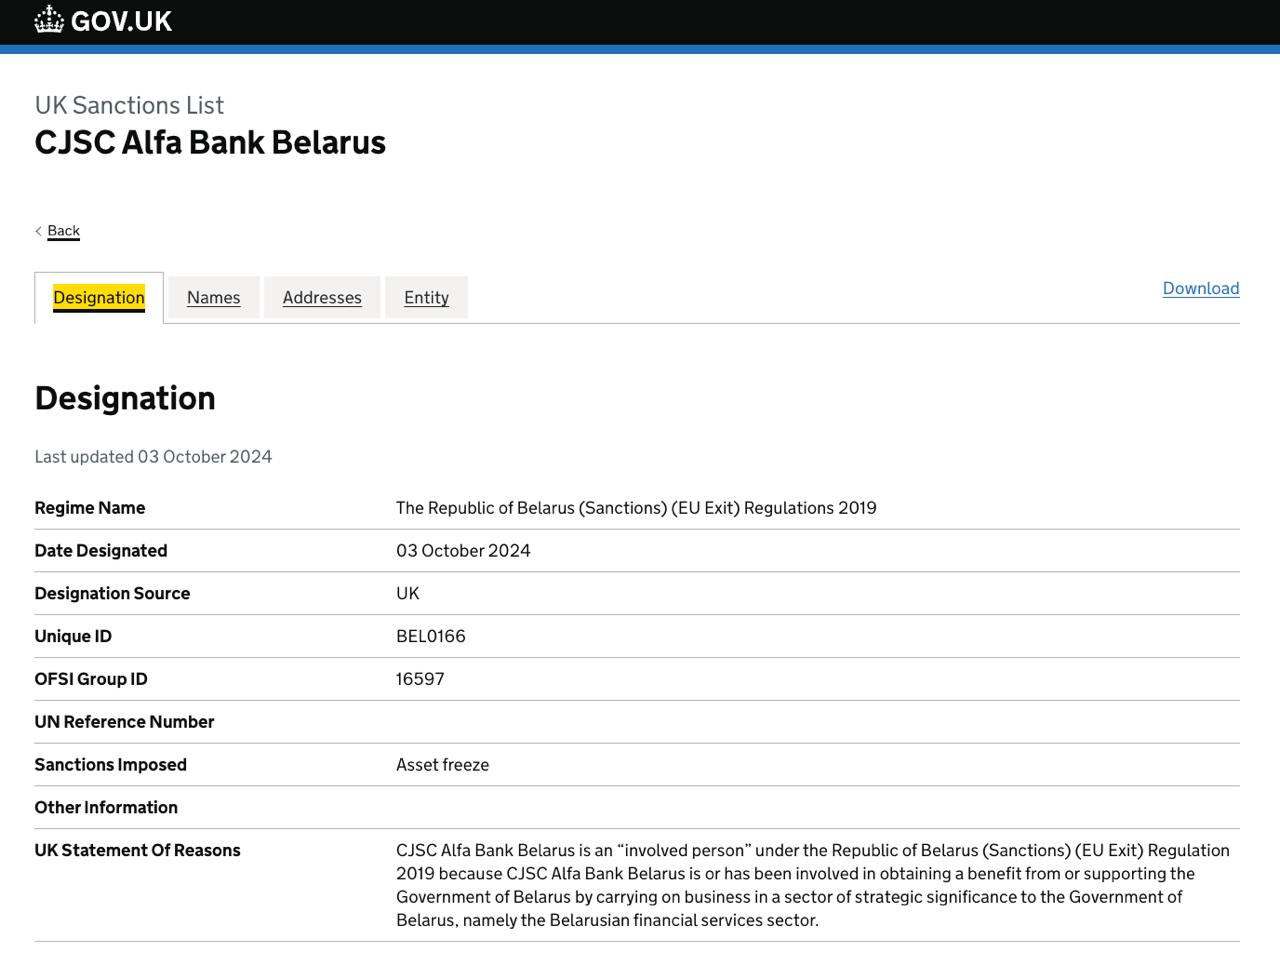Select the Designation tab

pyautogui.click(x=99, y=297)
